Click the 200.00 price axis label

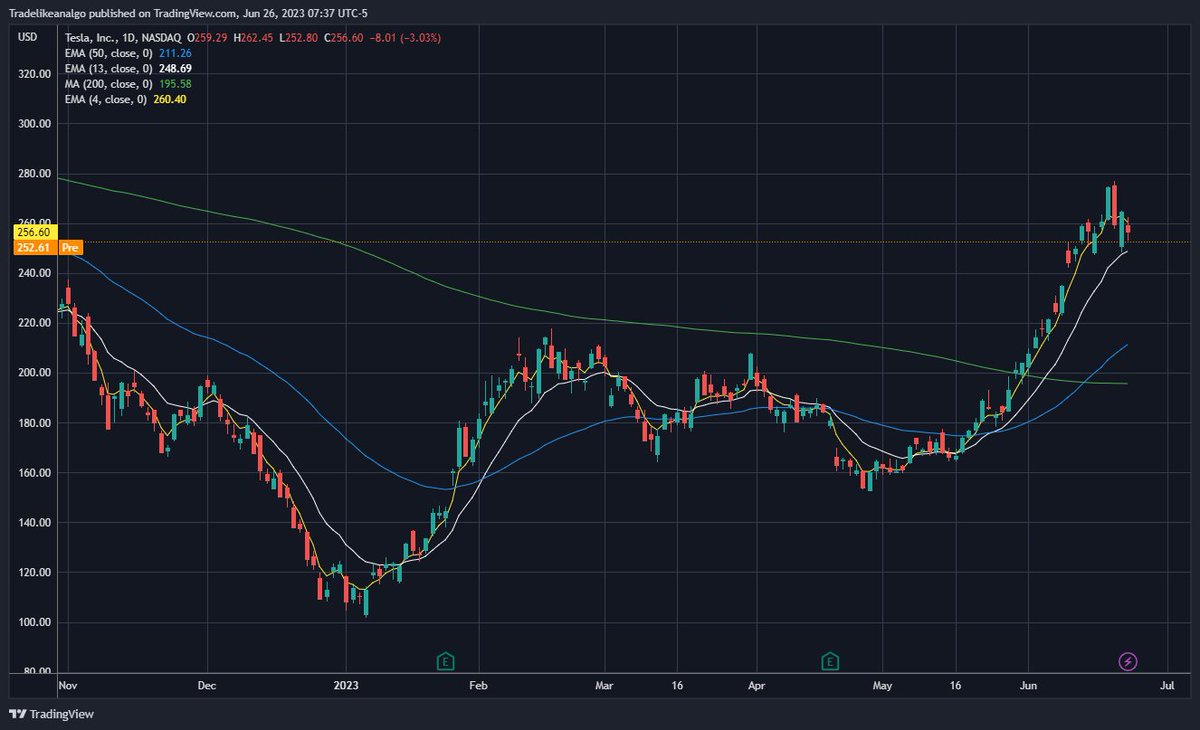[x=33, y=373]
